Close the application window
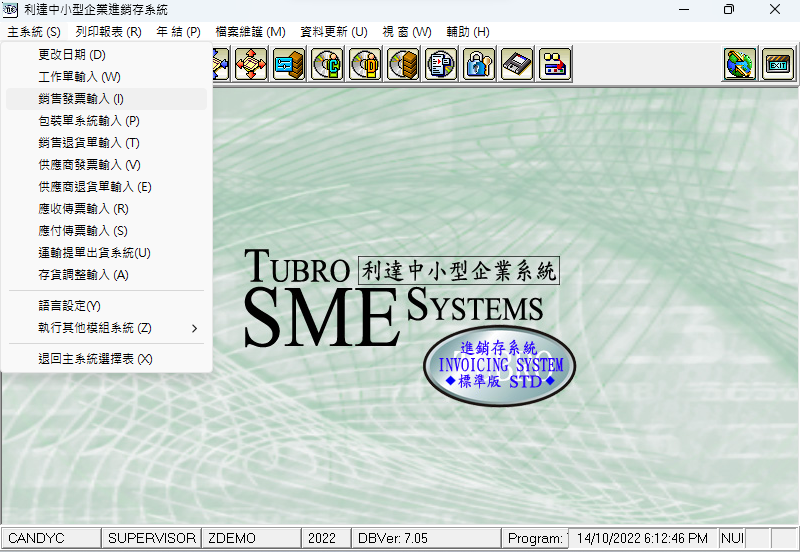This screenshot has width=800, height=552. click(x=774, y=10)
